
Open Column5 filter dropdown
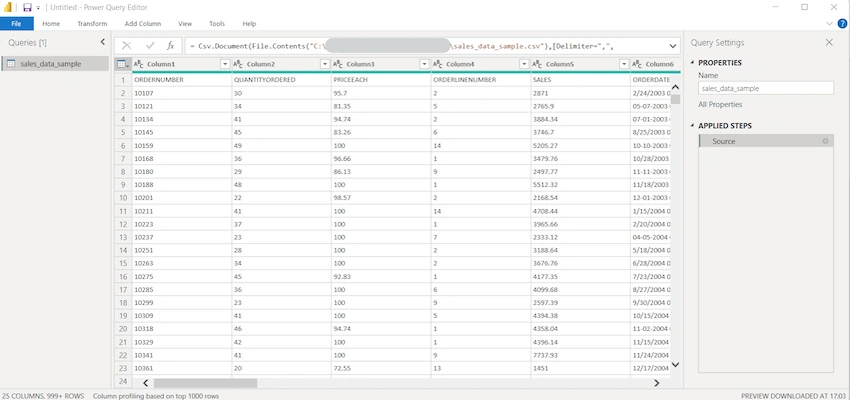(x=624, y=64)
